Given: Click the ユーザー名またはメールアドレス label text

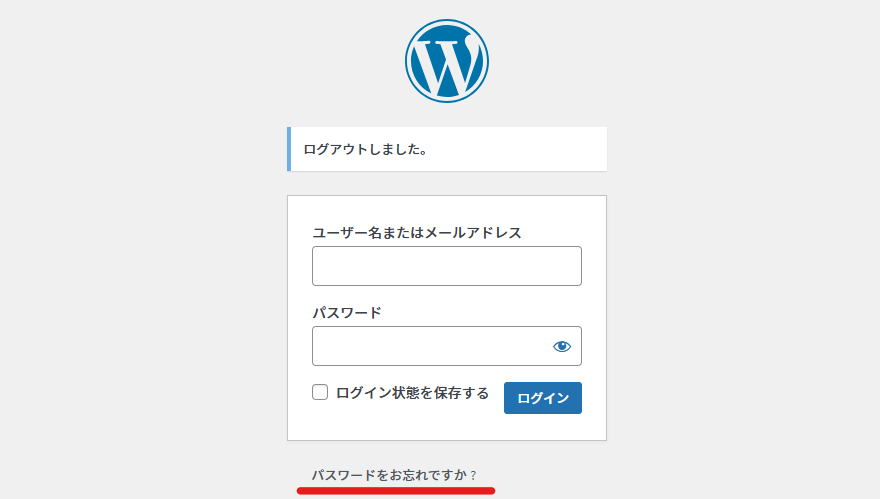Looking at the screenshot, I should (x=417, y=232).
